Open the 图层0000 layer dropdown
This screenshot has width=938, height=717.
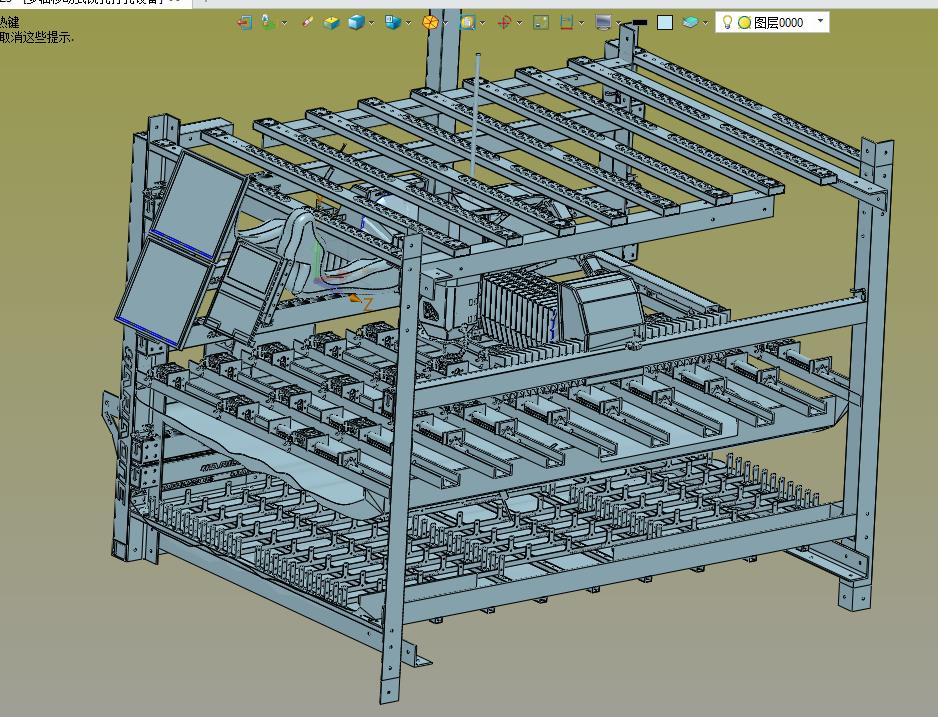[821, 22]
